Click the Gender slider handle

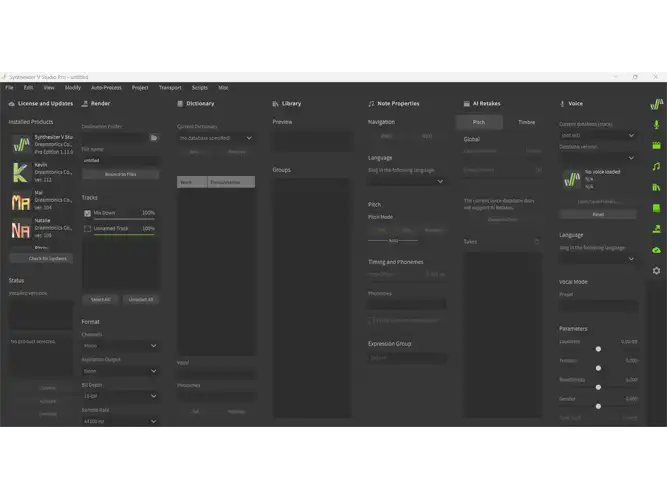(598, 406)
